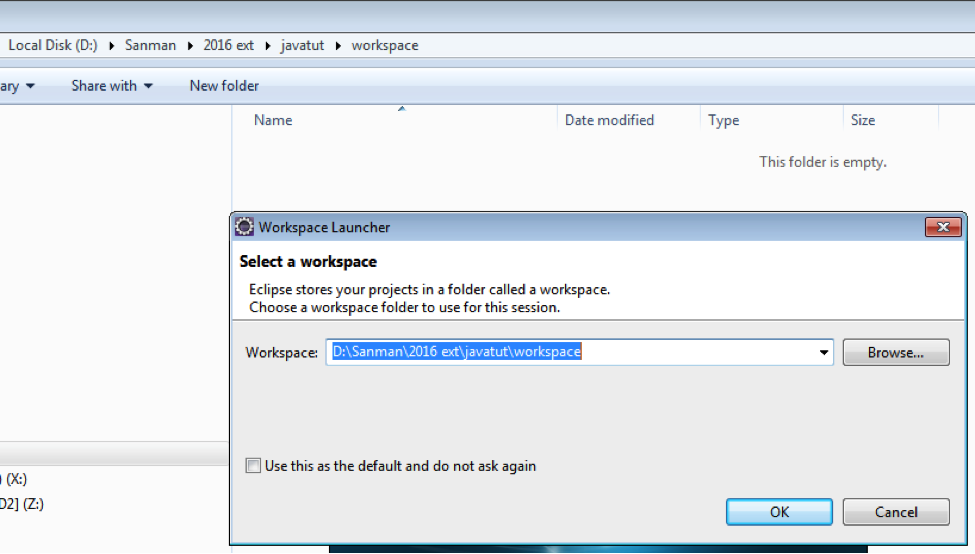This screenshot has height=554, width=975.
Task: Go to Sanman folder in breadcrumb
Action: (x=150, y=45)
